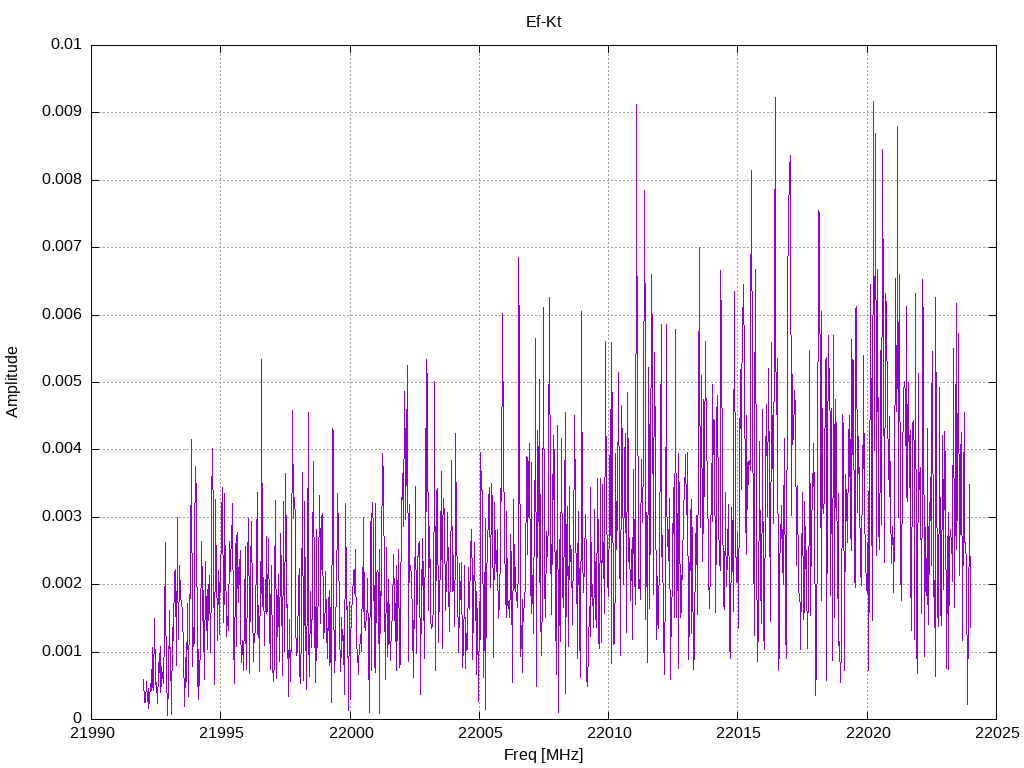Select the 0.005 y-axis tick value
Screen dimensions: 1024x768
[62, 381]
